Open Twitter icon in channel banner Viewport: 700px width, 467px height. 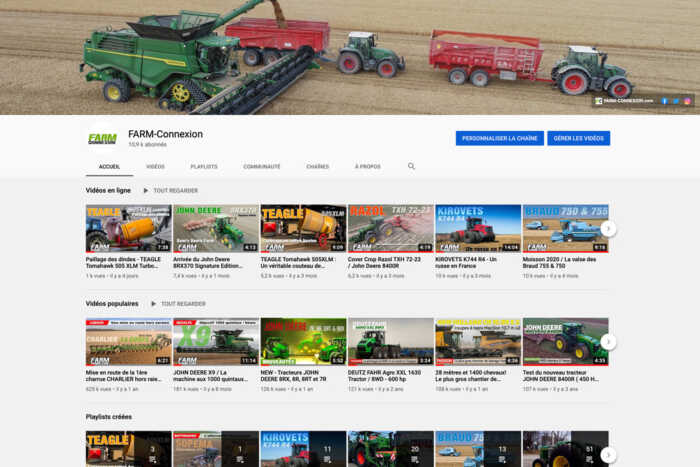[676, 101]
